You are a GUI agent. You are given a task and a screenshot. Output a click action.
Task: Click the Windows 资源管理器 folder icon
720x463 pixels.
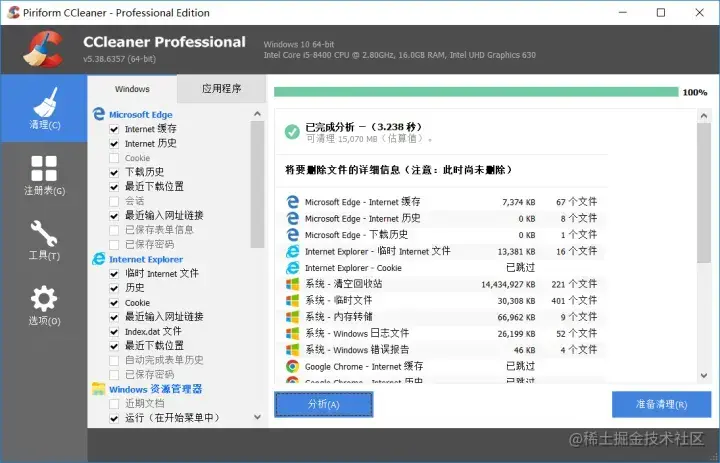pyautogui.click(x=99, y=389)
